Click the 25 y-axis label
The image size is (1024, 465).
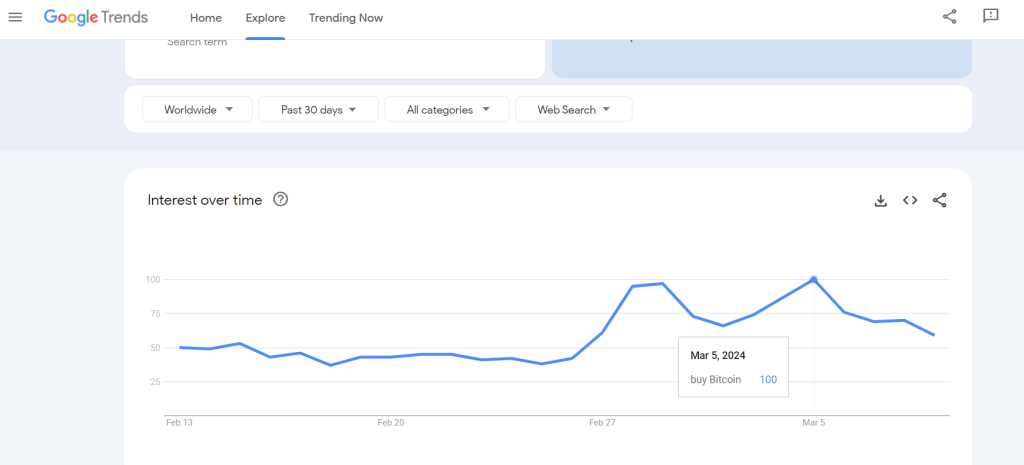pos(155,381)
